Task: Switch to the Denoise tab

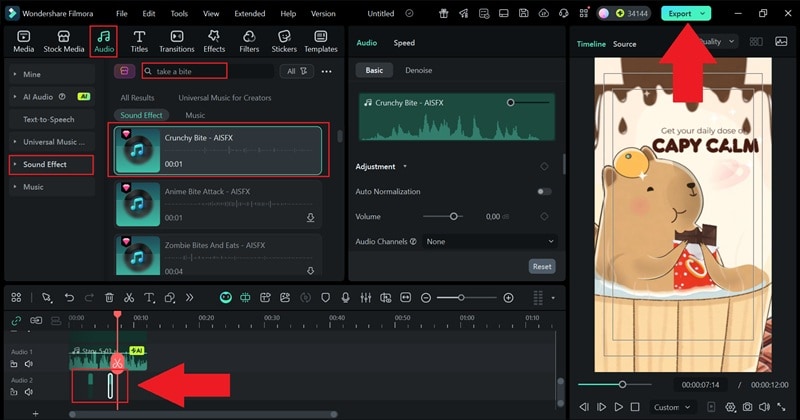Action: pos(418,70)
